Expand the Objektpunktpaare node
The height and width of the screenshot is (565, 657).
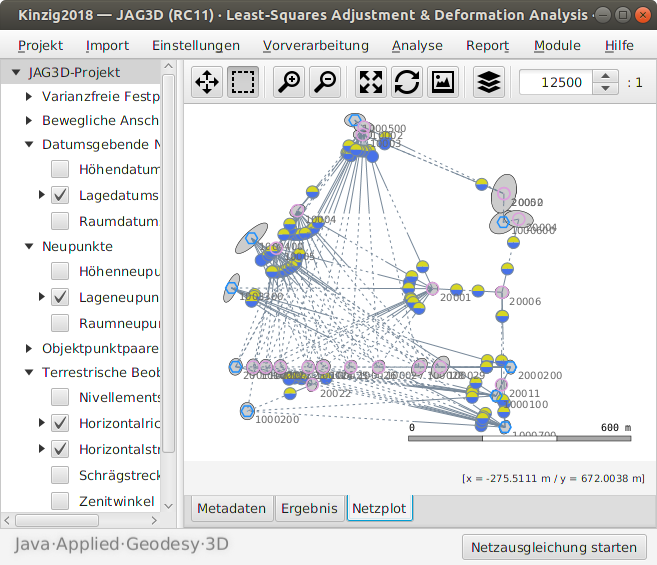tap(28, 348)
